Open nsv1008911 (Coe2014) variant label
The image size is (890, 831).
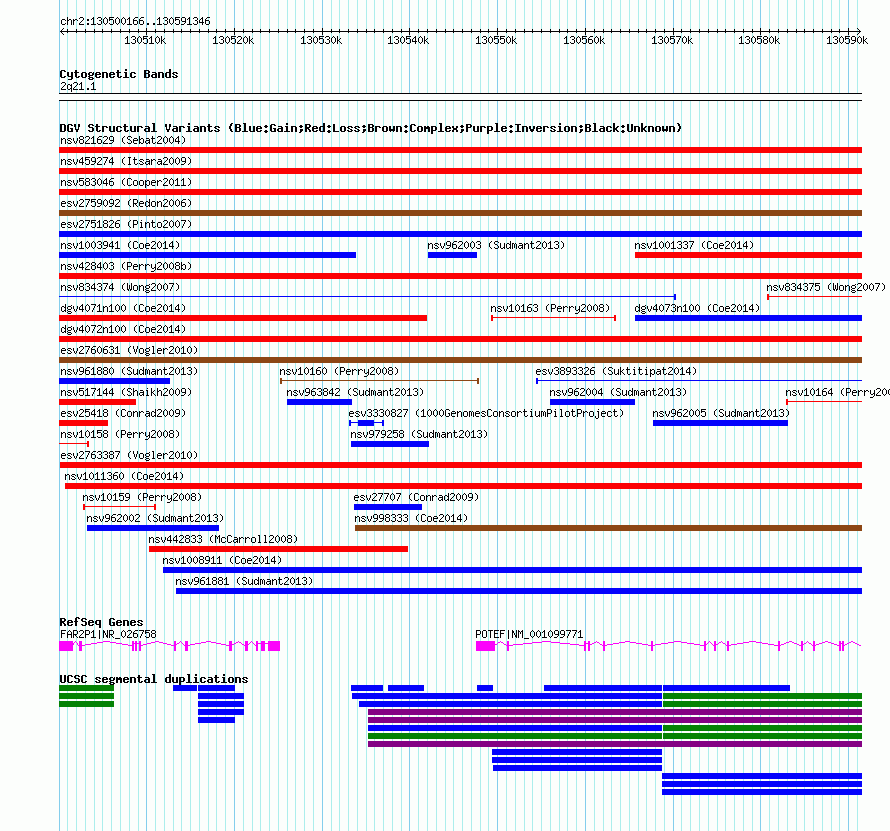coord(222,560)
